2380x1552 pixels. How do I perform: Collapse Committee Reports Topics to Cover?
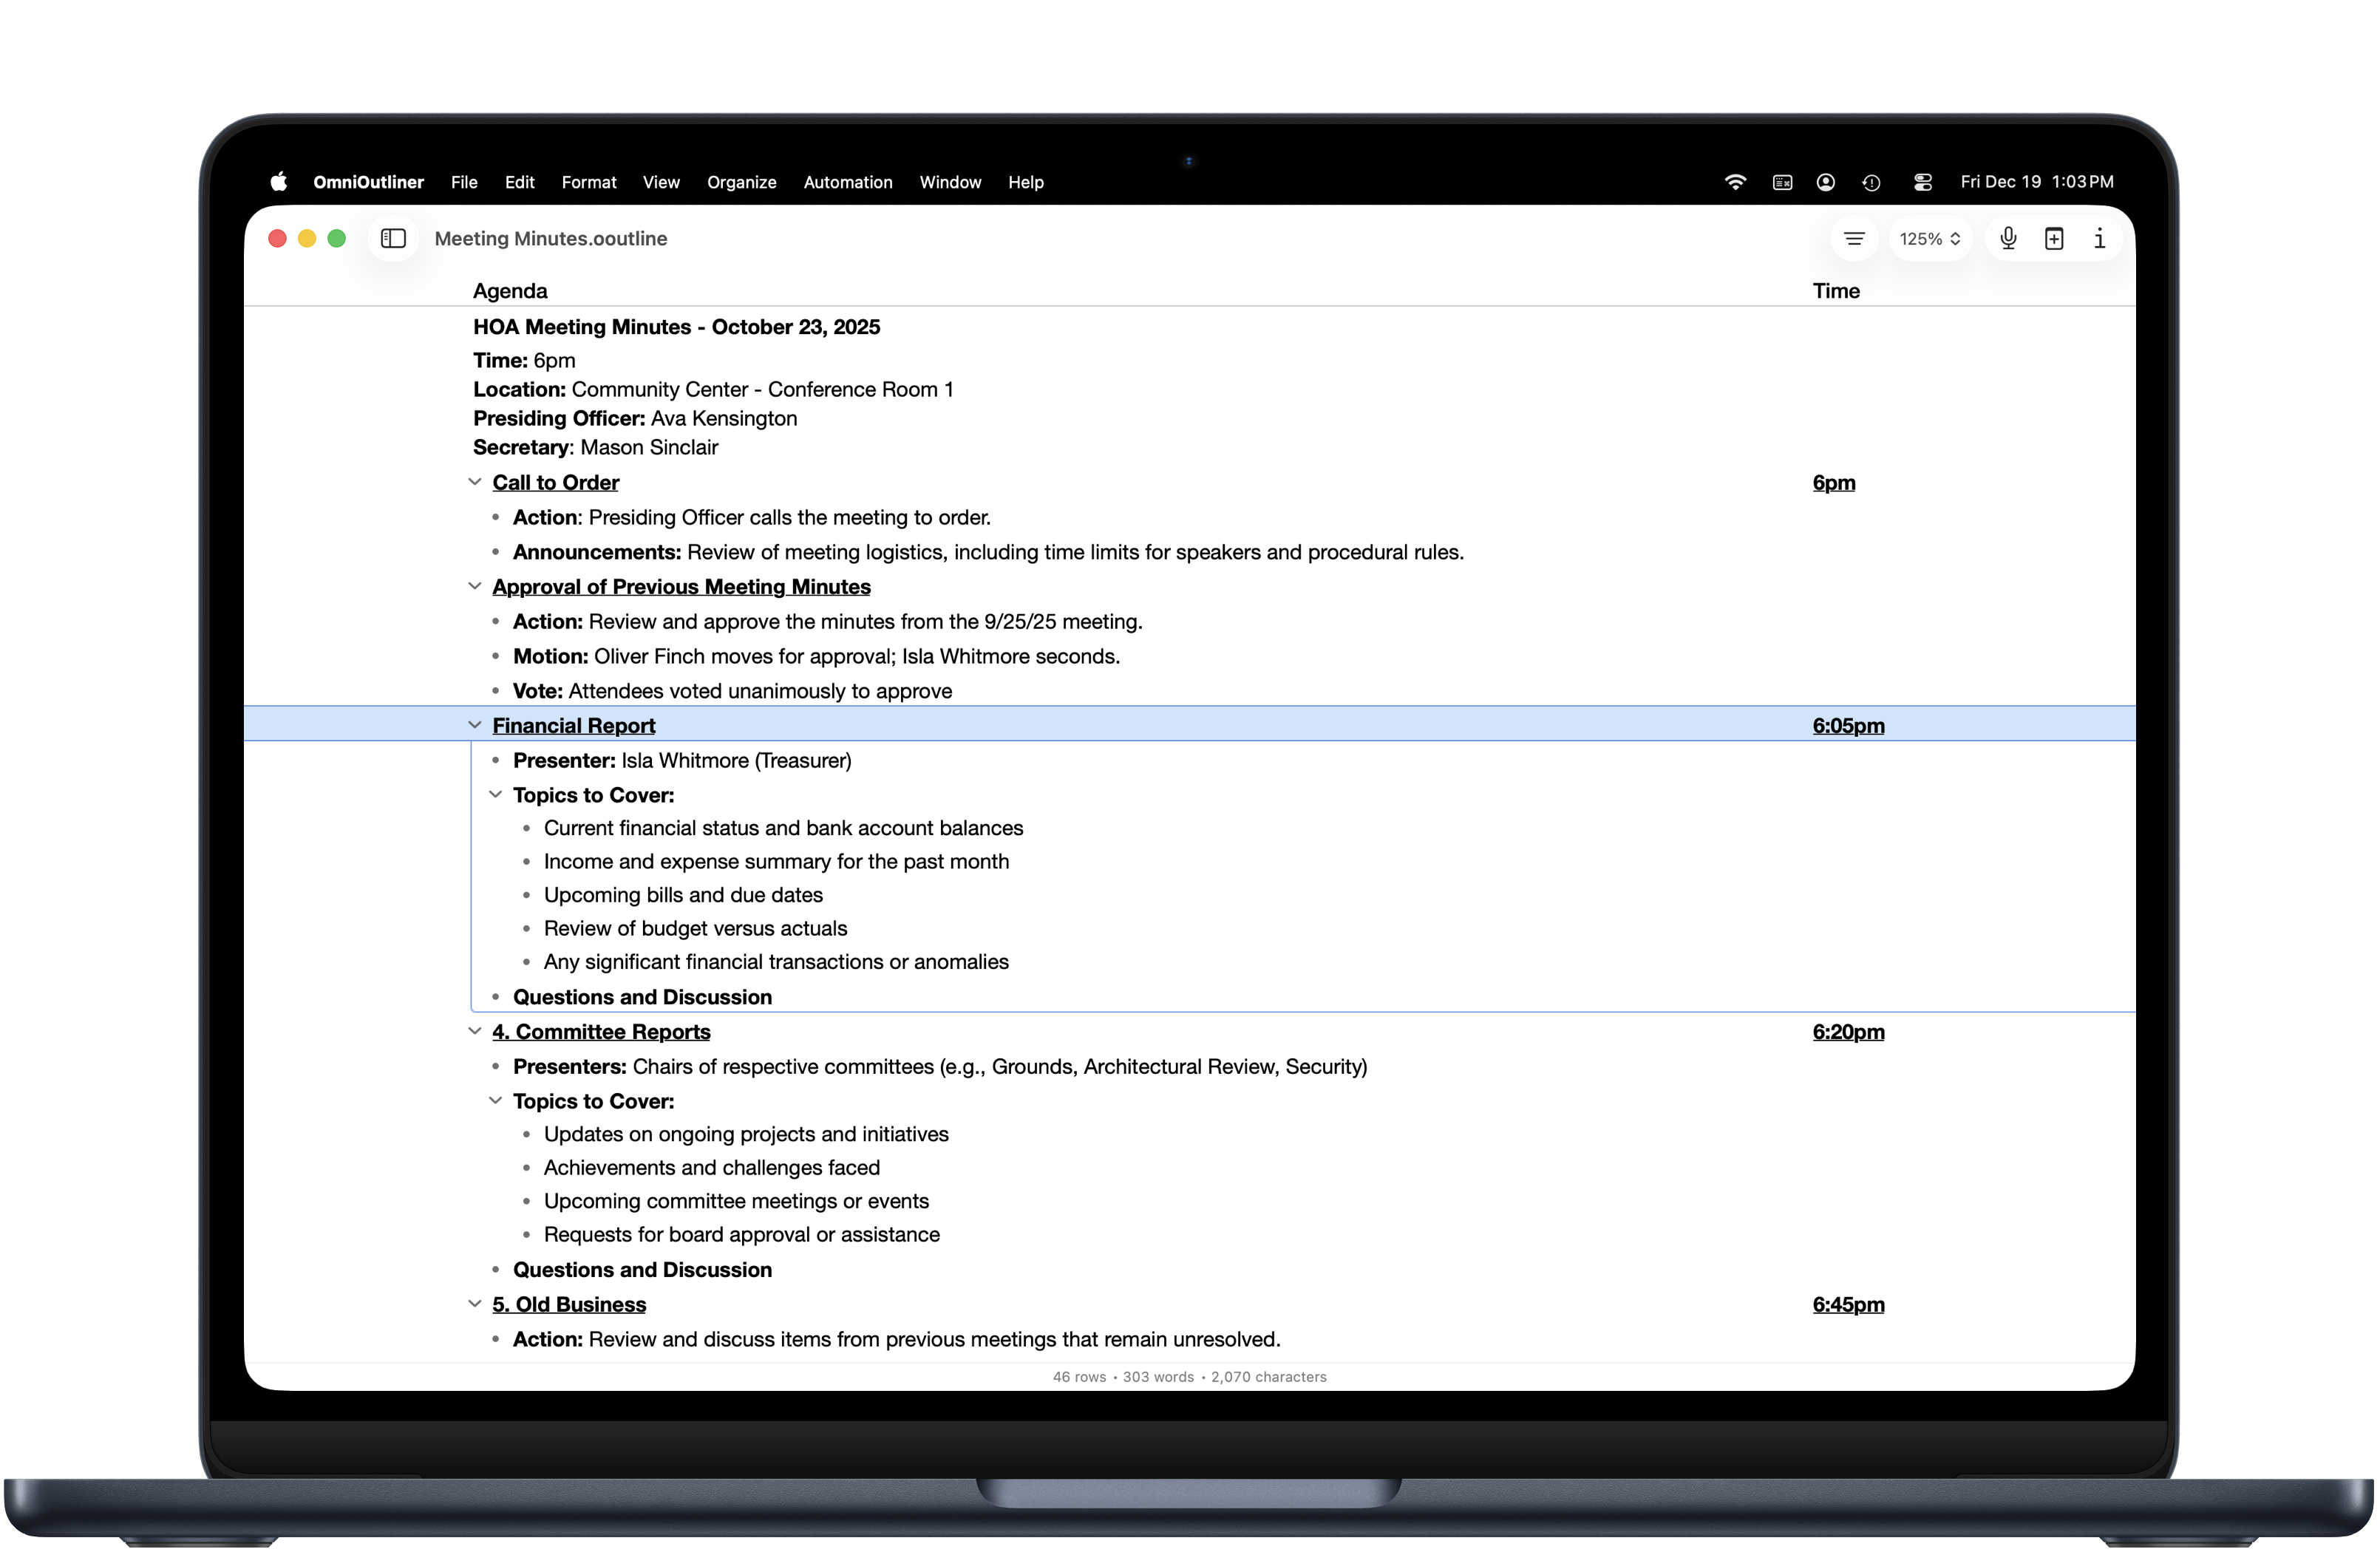[495, 1100]
